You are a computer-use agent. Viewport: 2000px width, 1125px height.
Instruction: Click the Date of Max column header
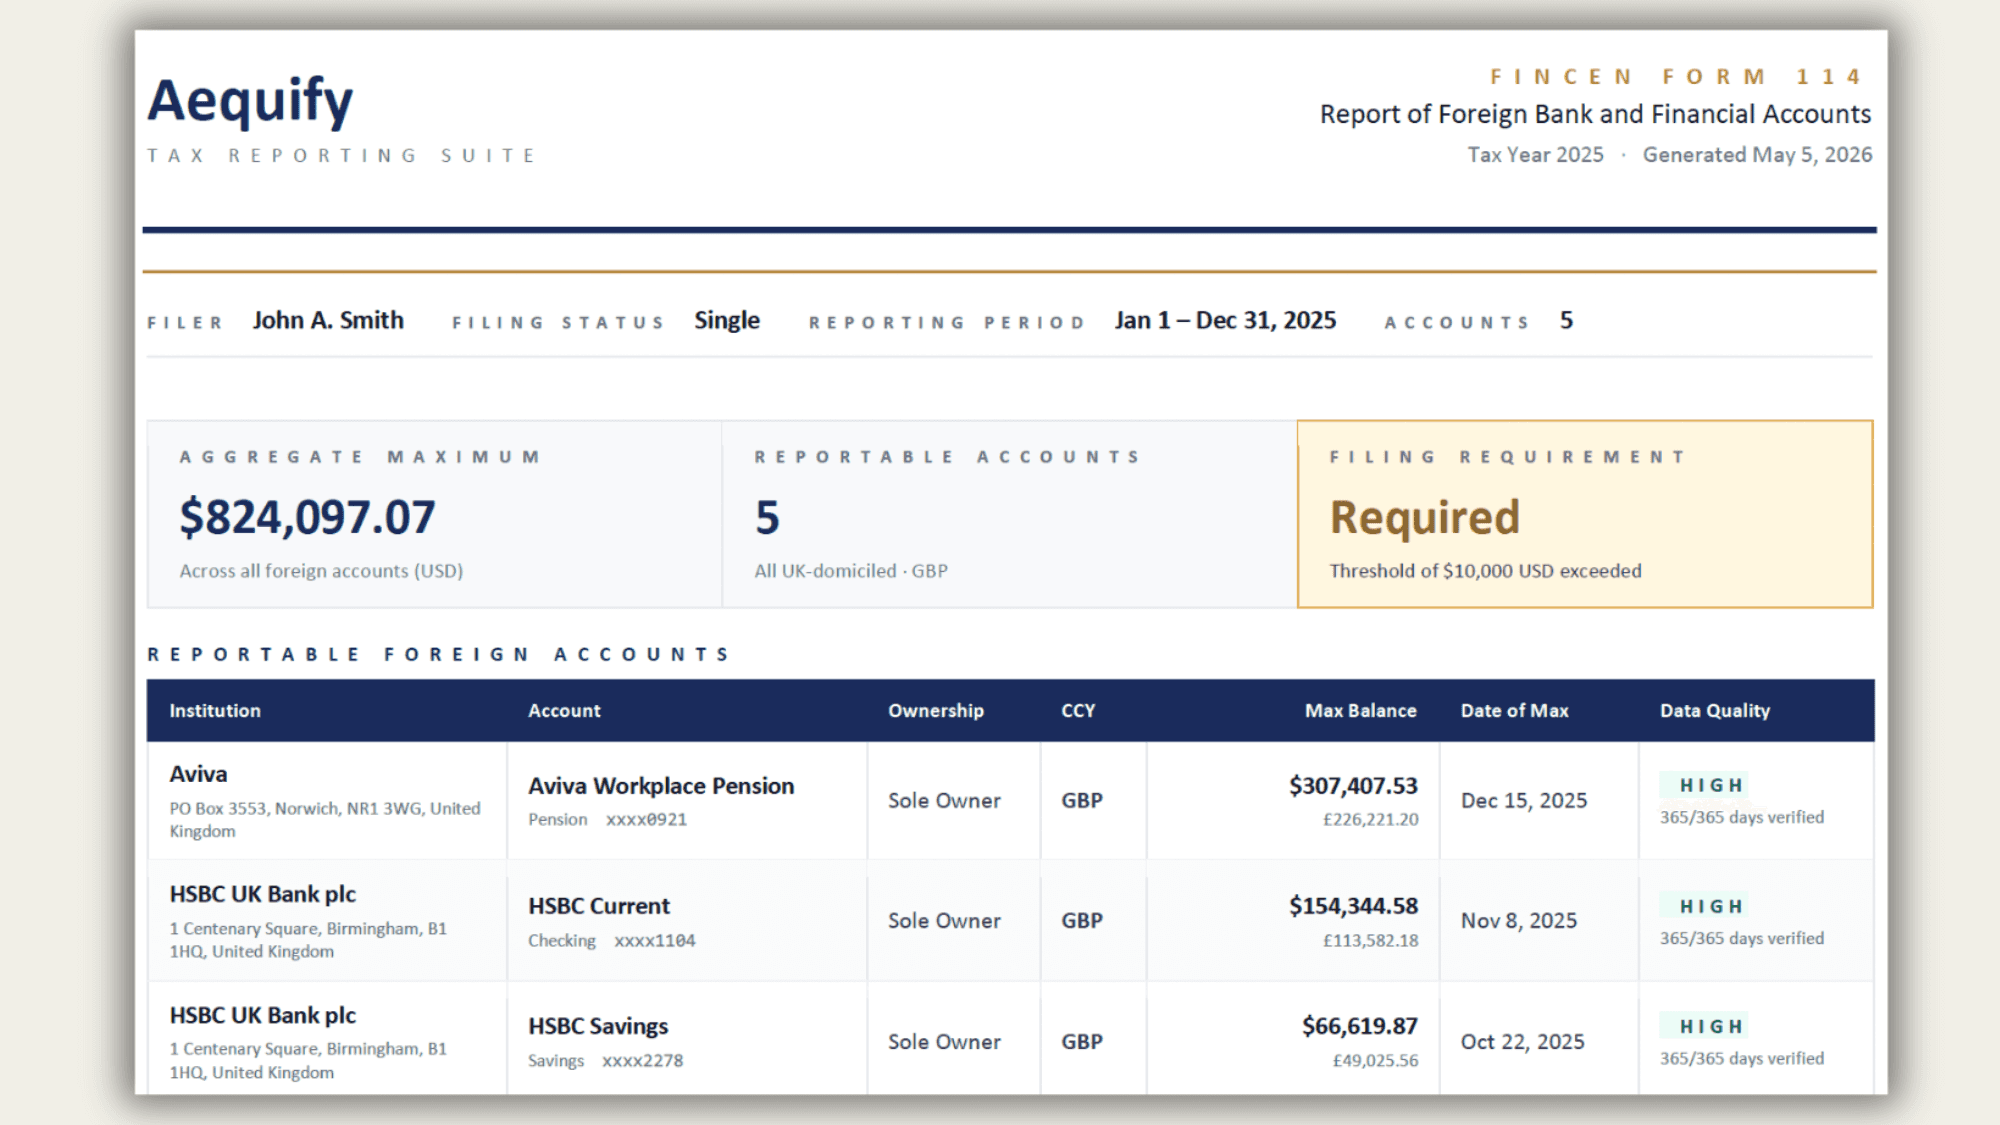click(x=1514, y=711)
